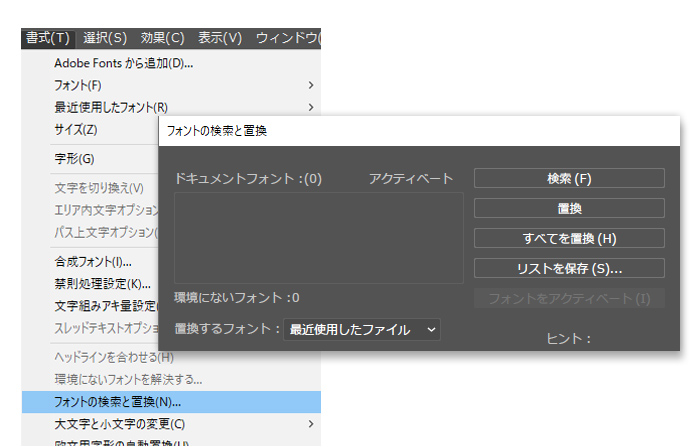The height and width of the screenshot is (447, 700).
Task: Click inside the ドキュメントフォント list box
Action: point(318,238)
